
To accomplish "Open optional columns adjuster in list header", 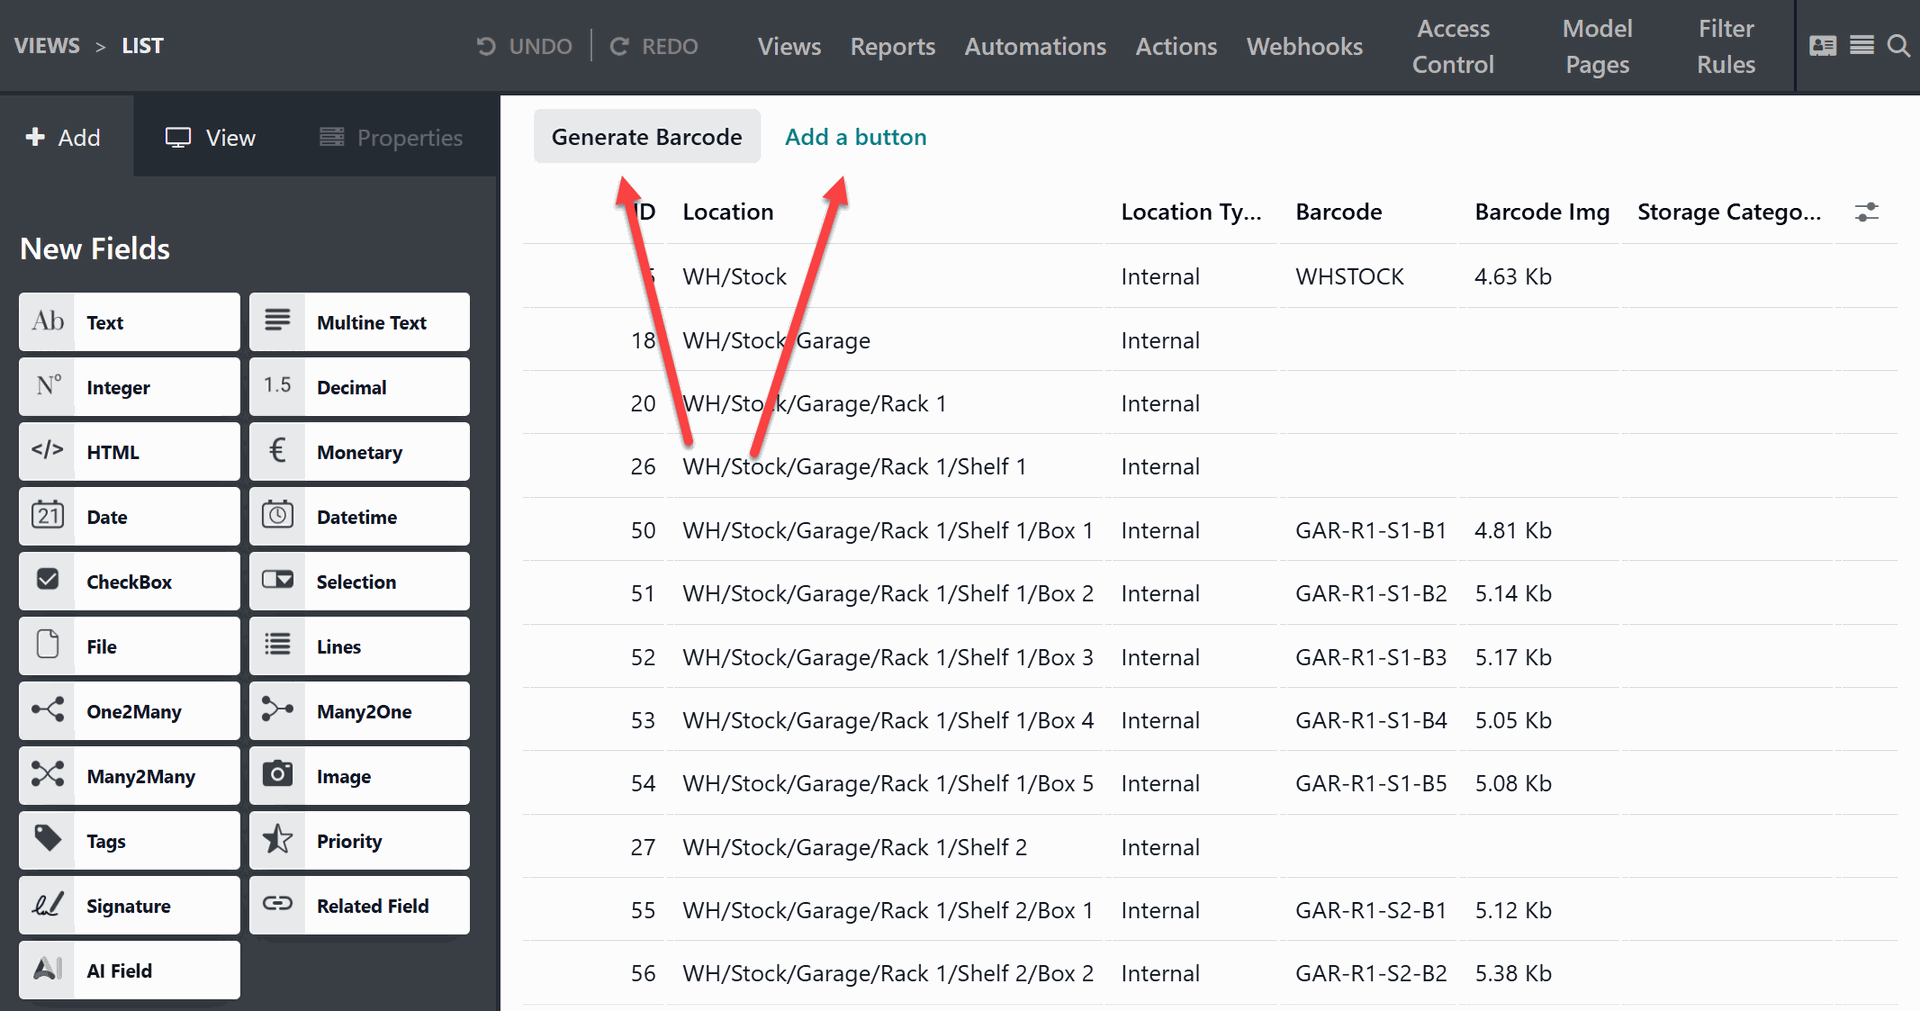I will pos(1866,212).
